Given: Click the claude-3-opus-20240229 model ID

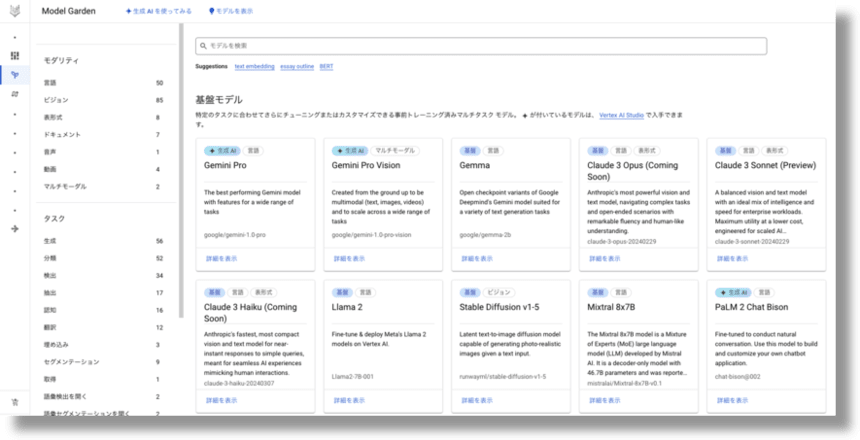Looking at the screenshot, I should click(x=621, y=241).
